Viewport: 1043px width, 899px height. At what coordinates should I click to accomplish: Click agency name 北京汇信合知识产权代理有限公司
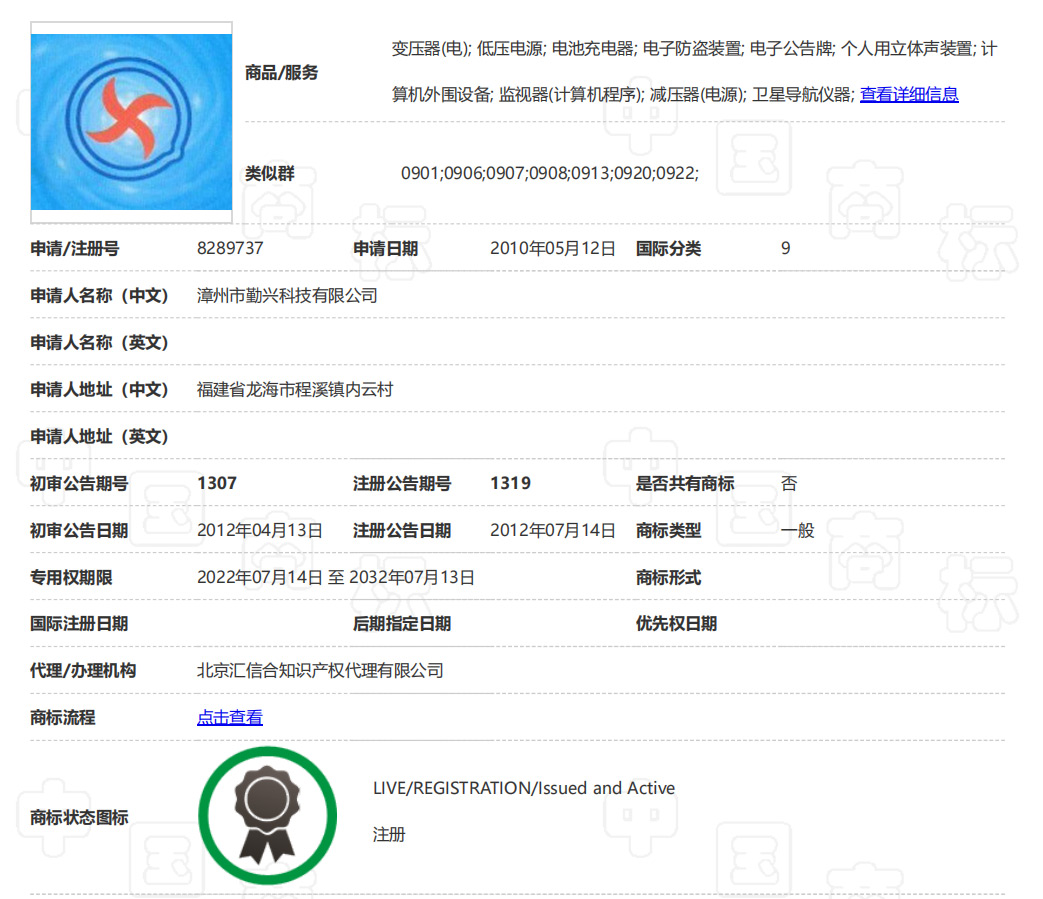point(320,670)
